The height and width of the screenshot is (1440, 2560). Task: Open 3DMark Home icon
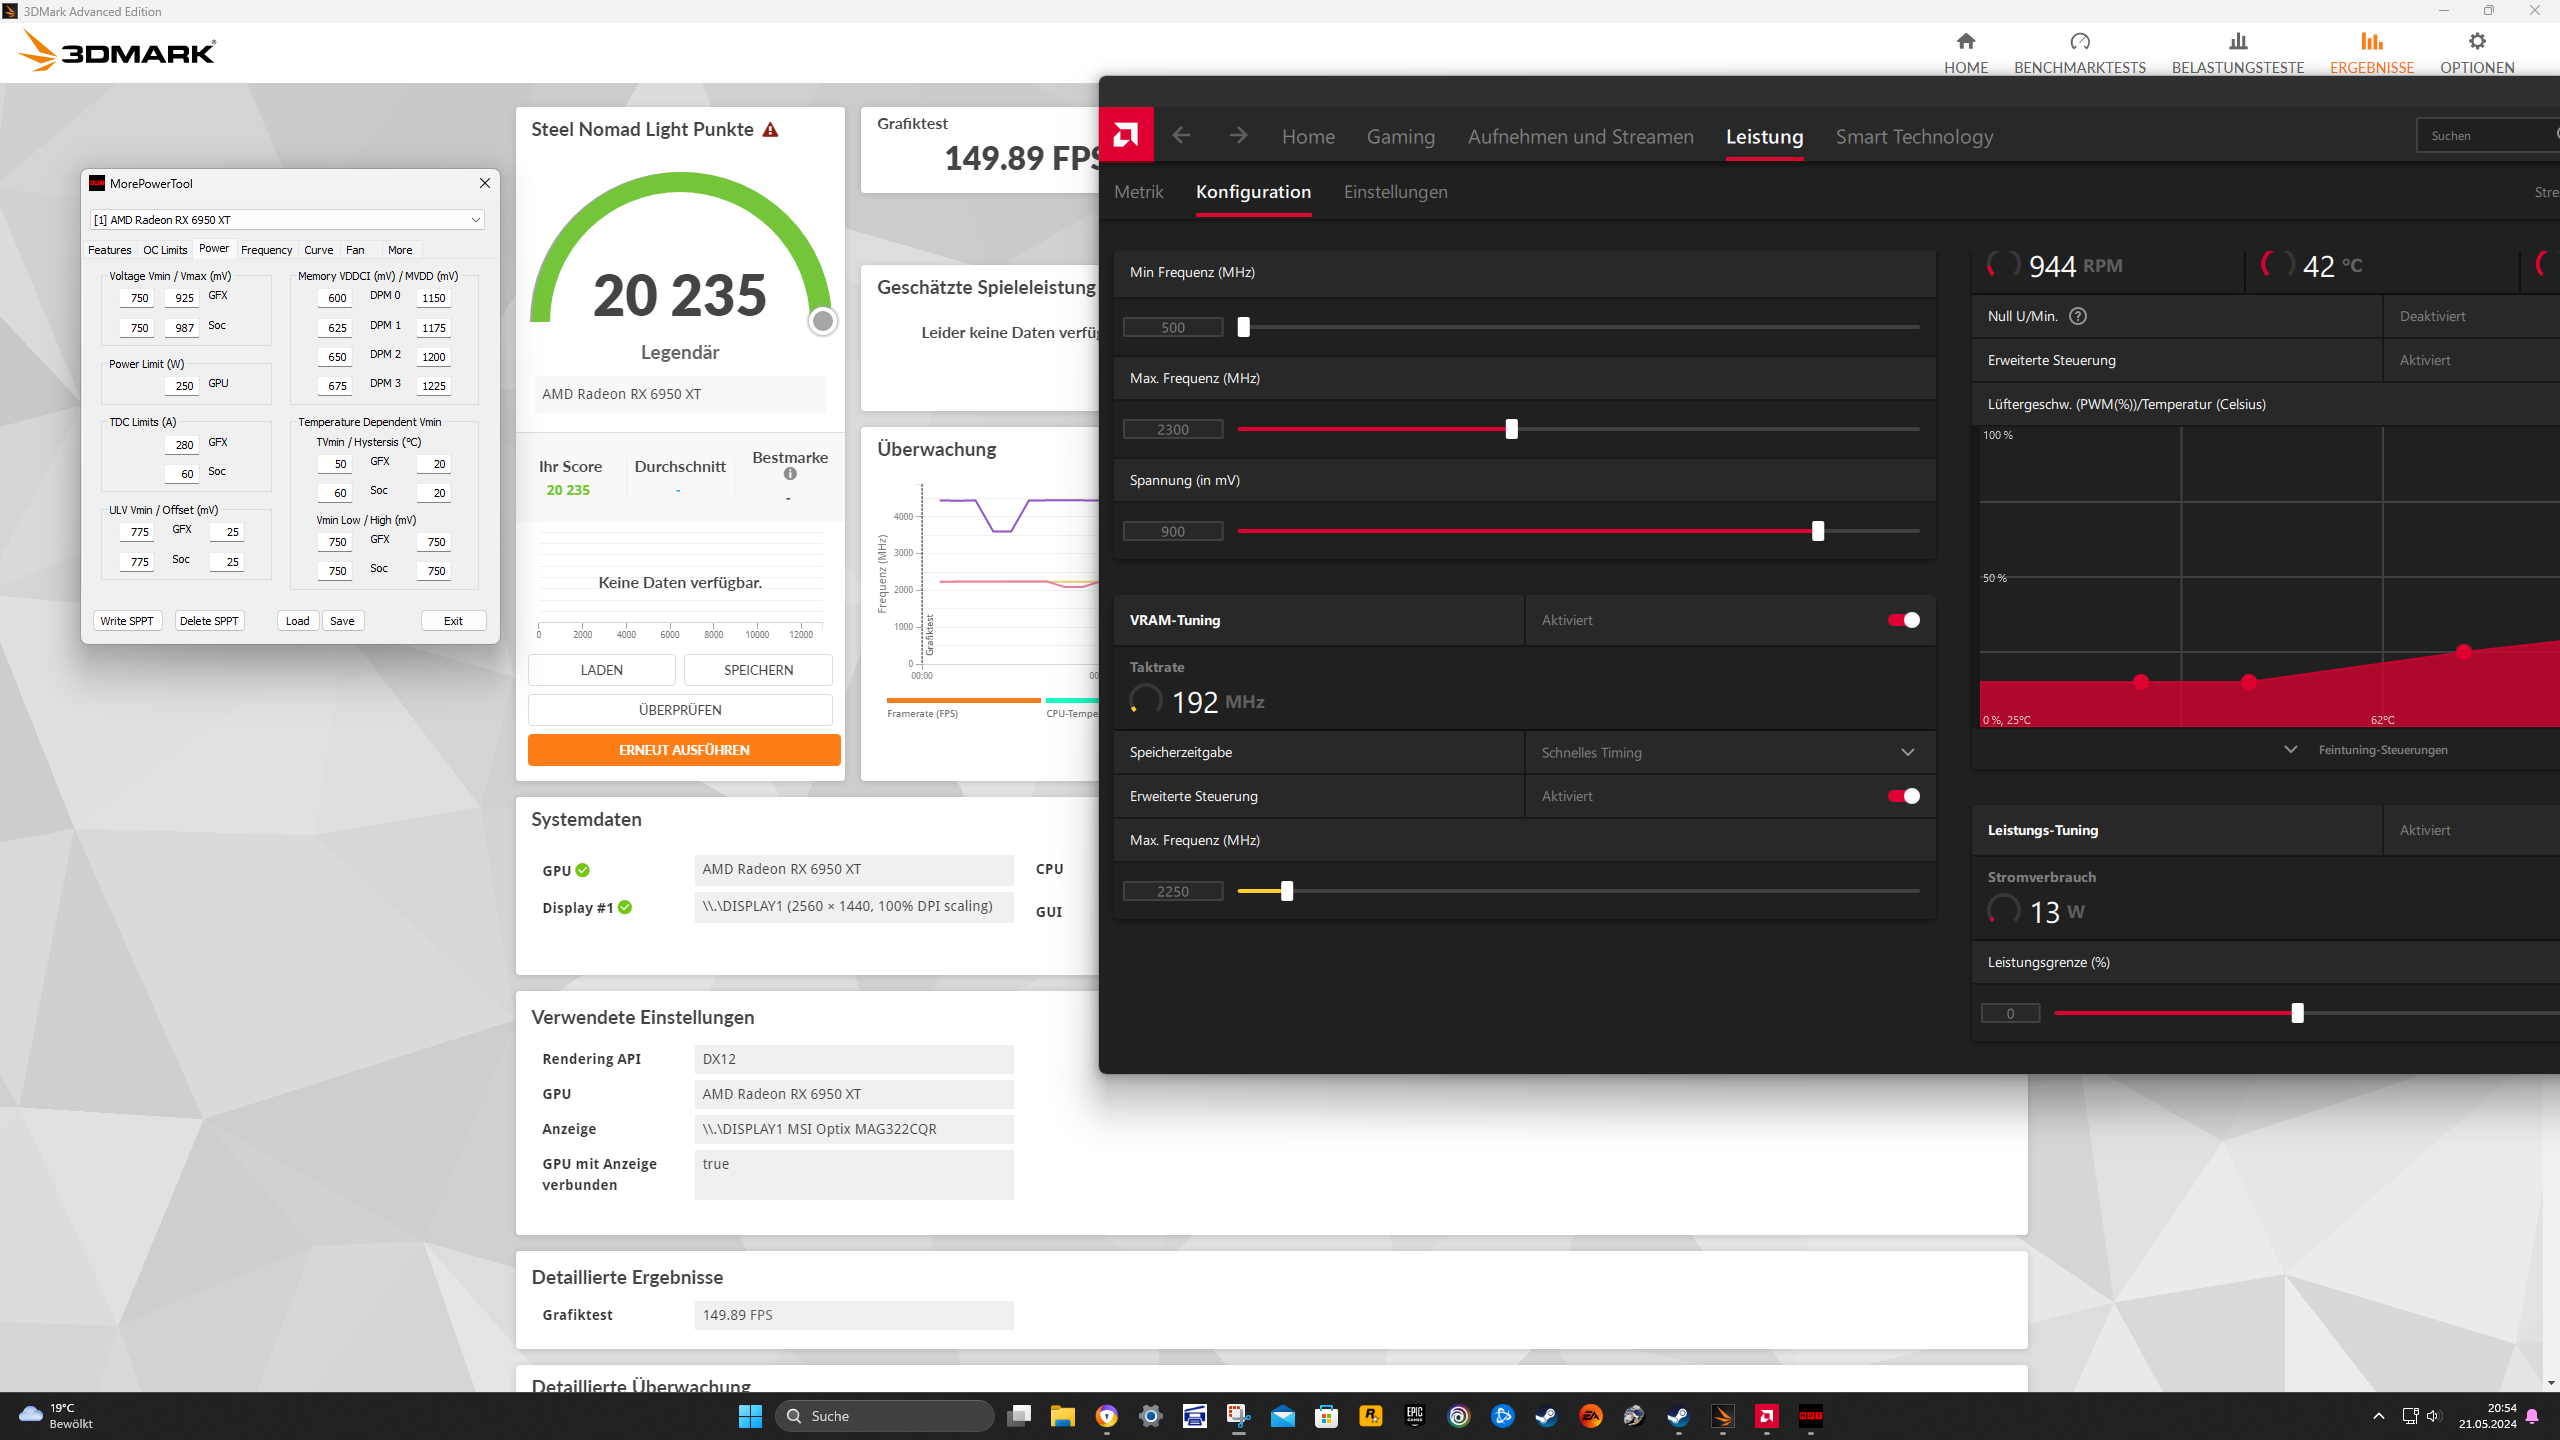[1965, 42]
